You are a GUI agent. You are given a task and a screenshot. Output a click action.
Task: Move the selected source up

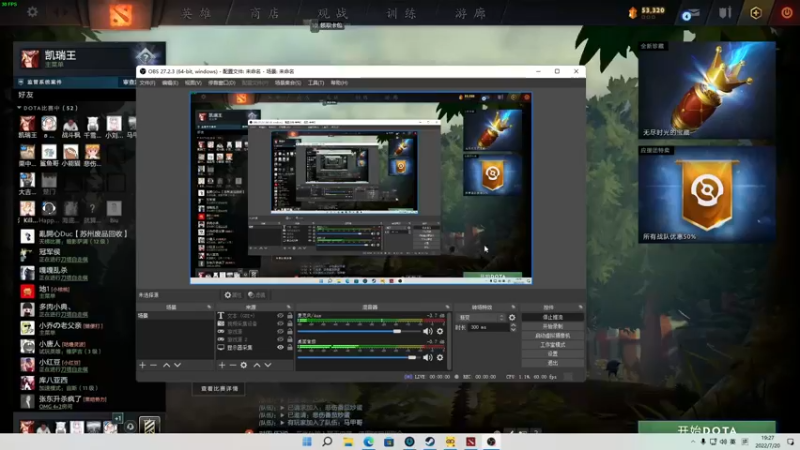click(x=257, y=365)
